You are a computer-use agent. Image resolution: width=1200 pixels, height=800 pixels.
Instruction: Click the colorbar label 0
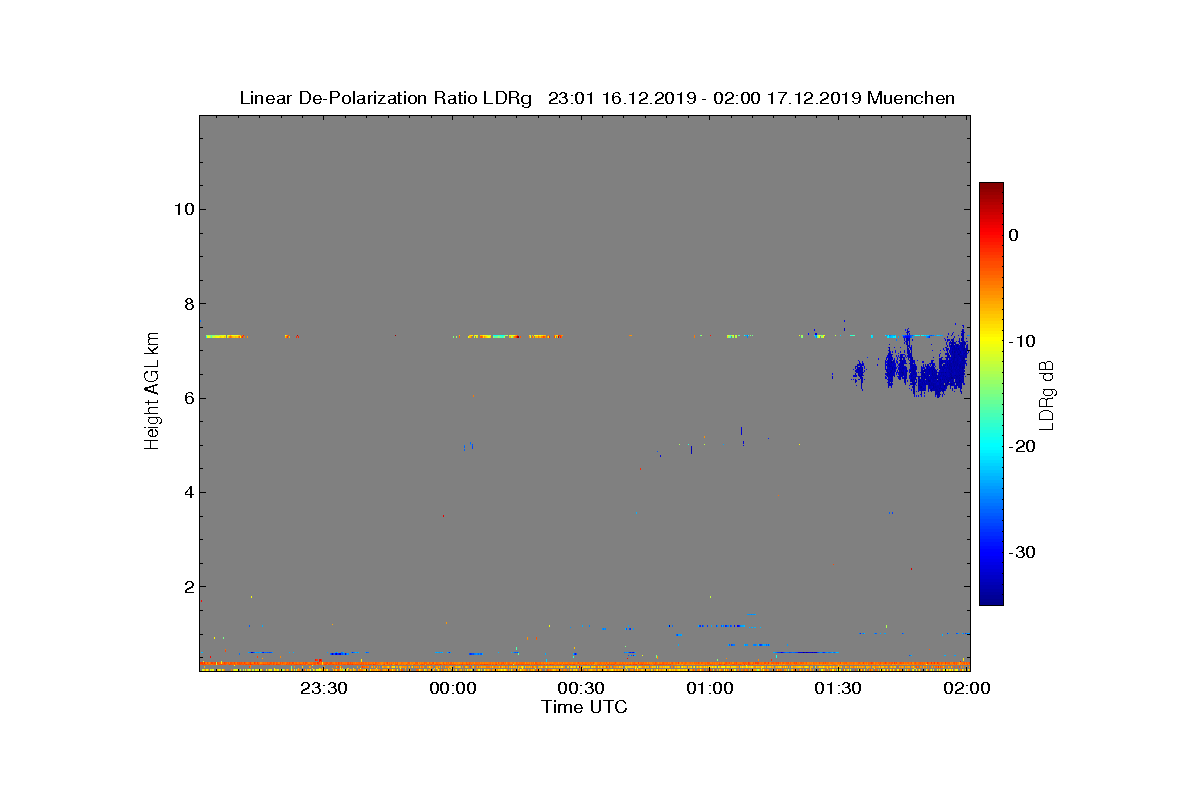[1014, 235]
